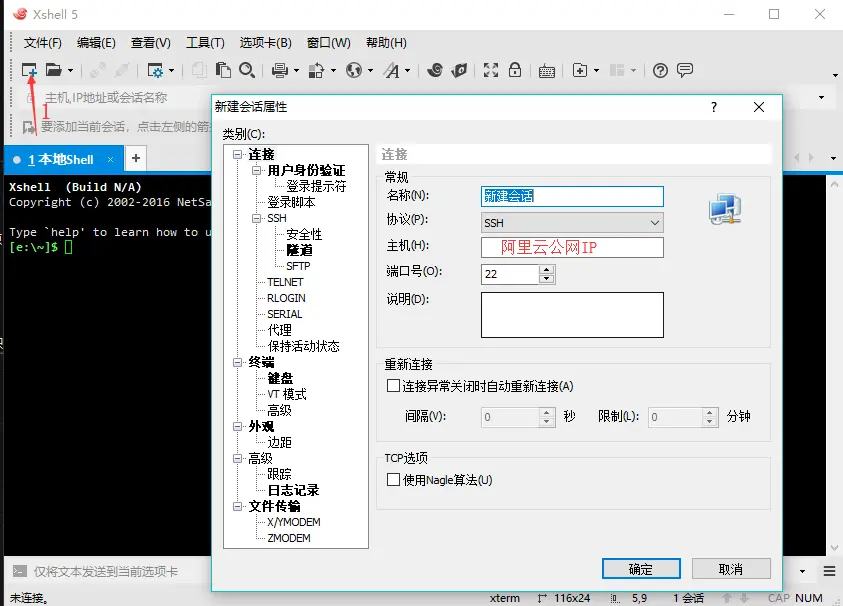The image size is (843, 606).
Task: Open the 工具(T) menu
Action: tap(205, 42)
